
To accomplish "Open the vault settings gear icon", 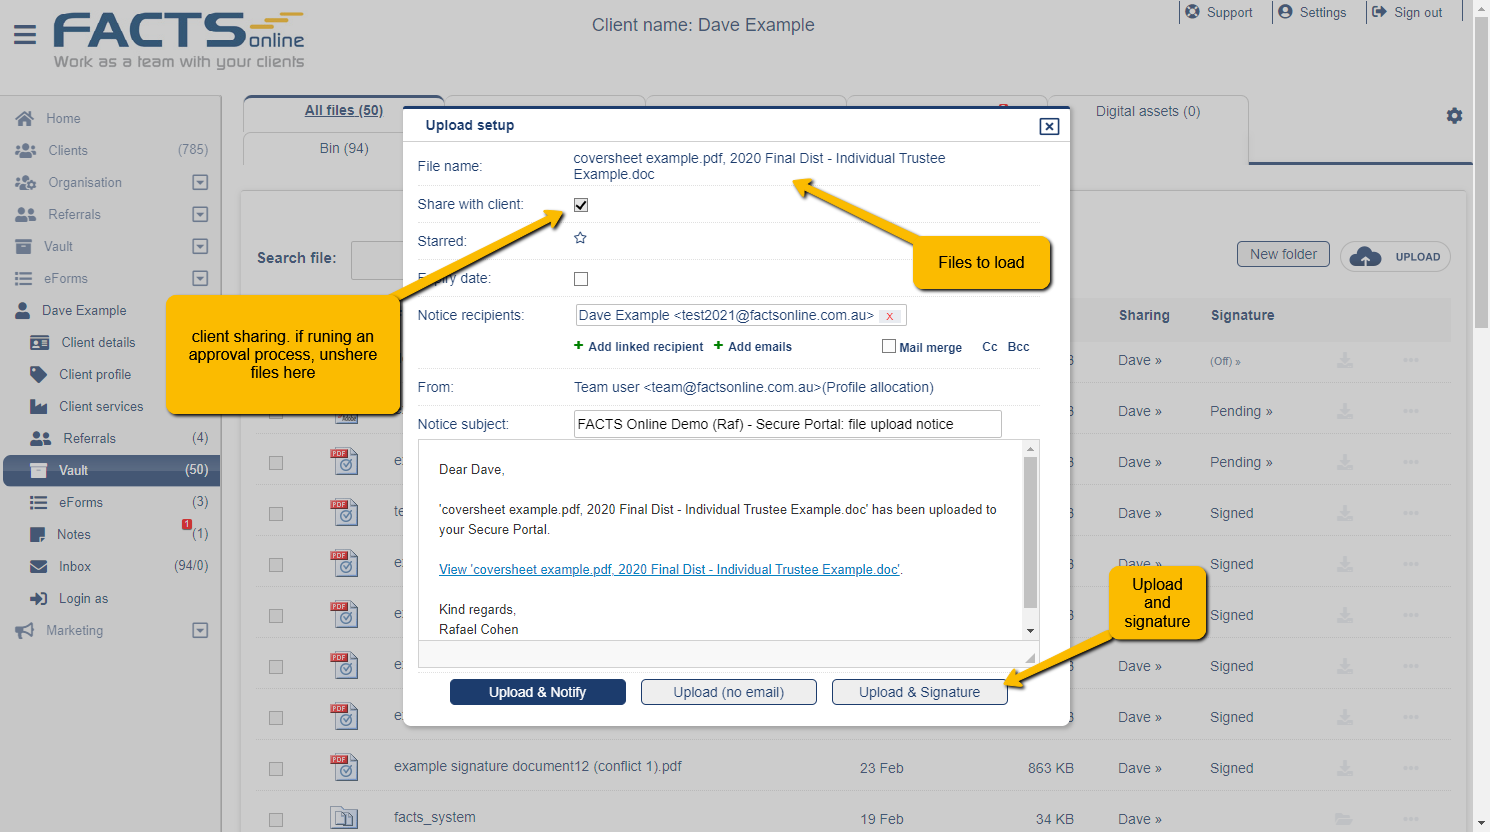I will click(1454, 115).
